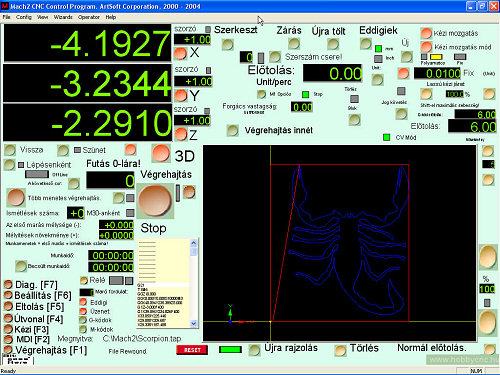Click the scorpion toolpath preview display
Screen dimensions: 500x375
pos(340,243)
